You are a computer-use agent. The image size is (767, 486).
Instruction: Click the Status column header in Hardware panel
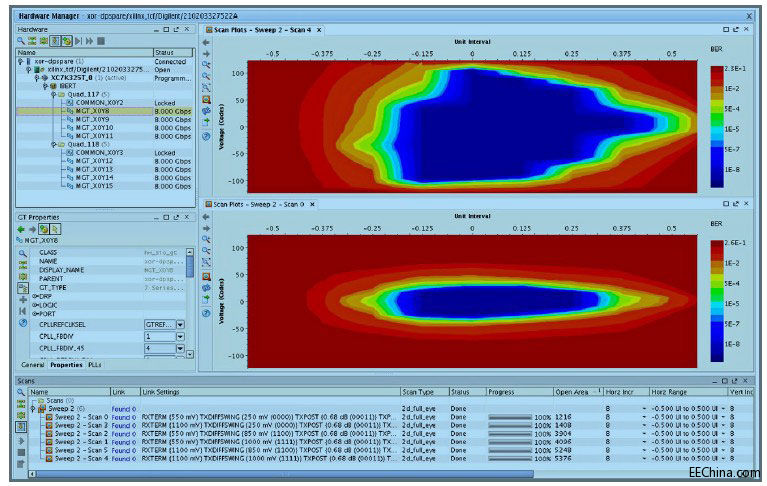pyautogui.click(x=173, y=52)
